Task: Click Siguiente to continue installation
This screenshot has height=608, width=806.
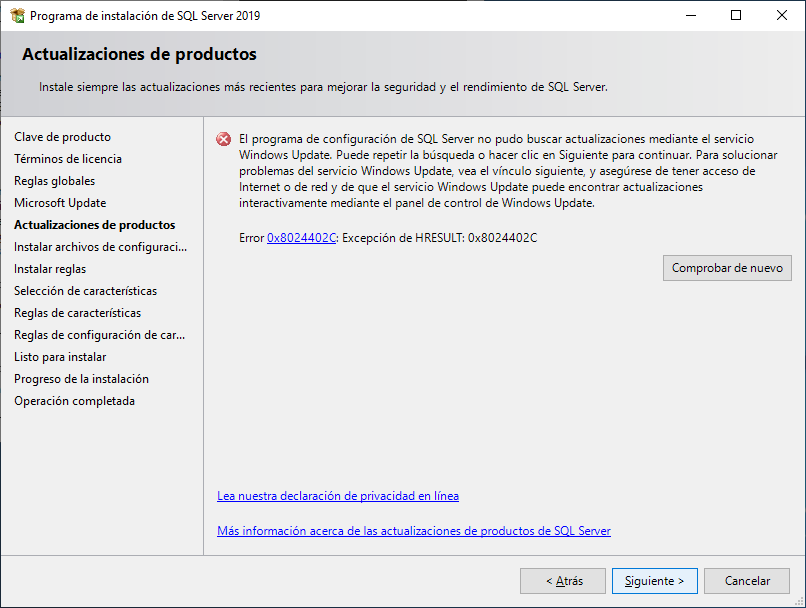Action: click(654, 580)
